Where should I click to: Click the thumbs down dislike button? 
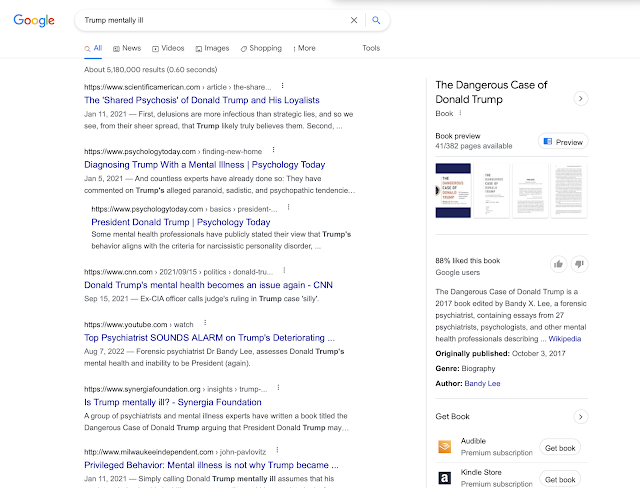click(580, 264)
